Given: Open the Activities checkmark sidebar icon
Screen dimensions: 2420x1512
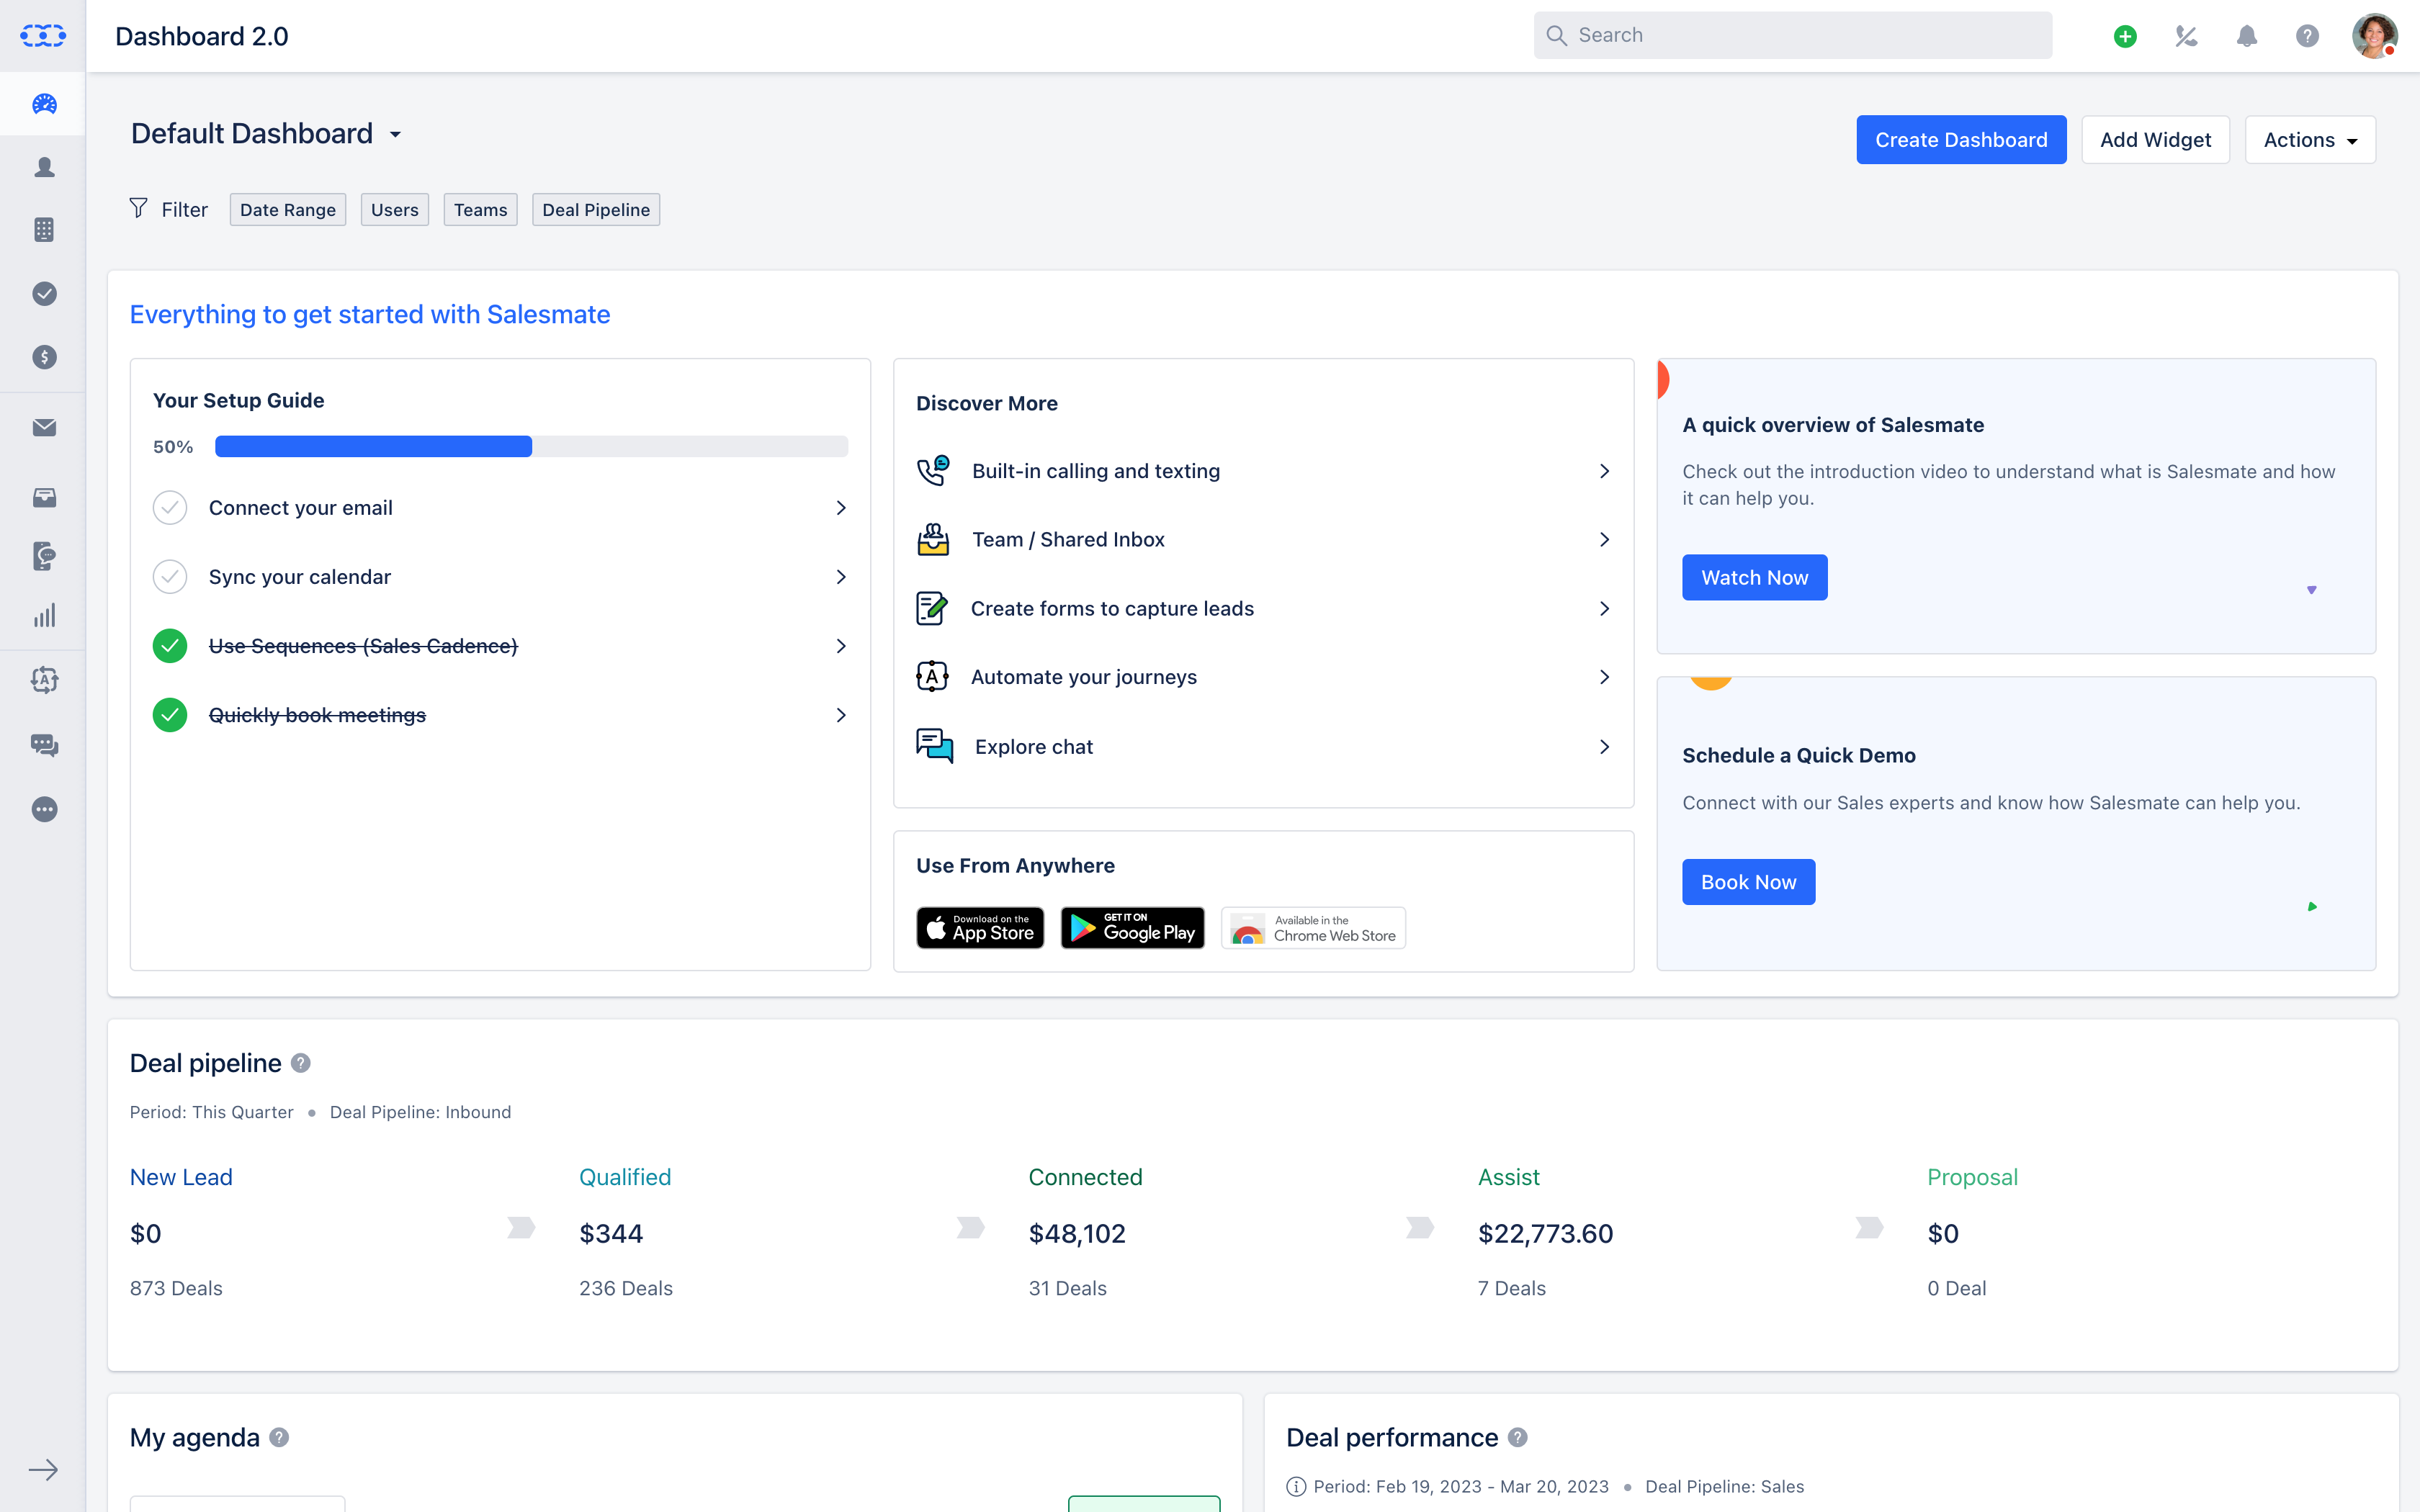Looking at the screenshot, I should point(44,293).
